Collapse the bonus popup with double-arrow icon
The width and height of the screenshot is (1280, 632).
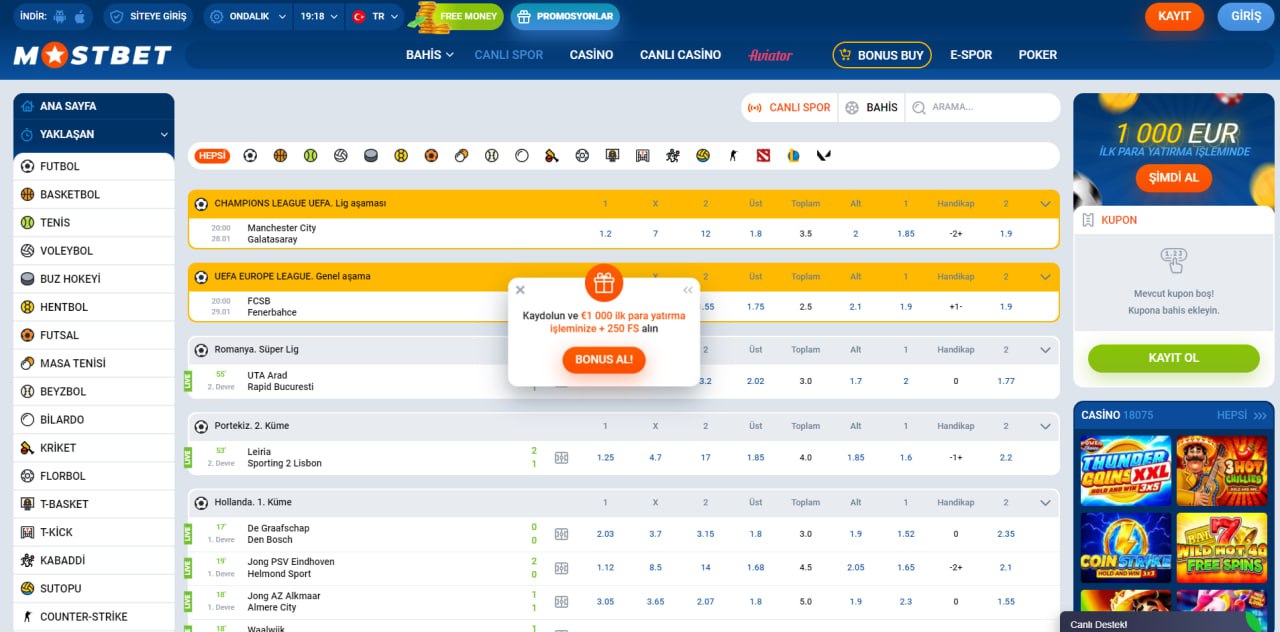click(x=688, y=290)
